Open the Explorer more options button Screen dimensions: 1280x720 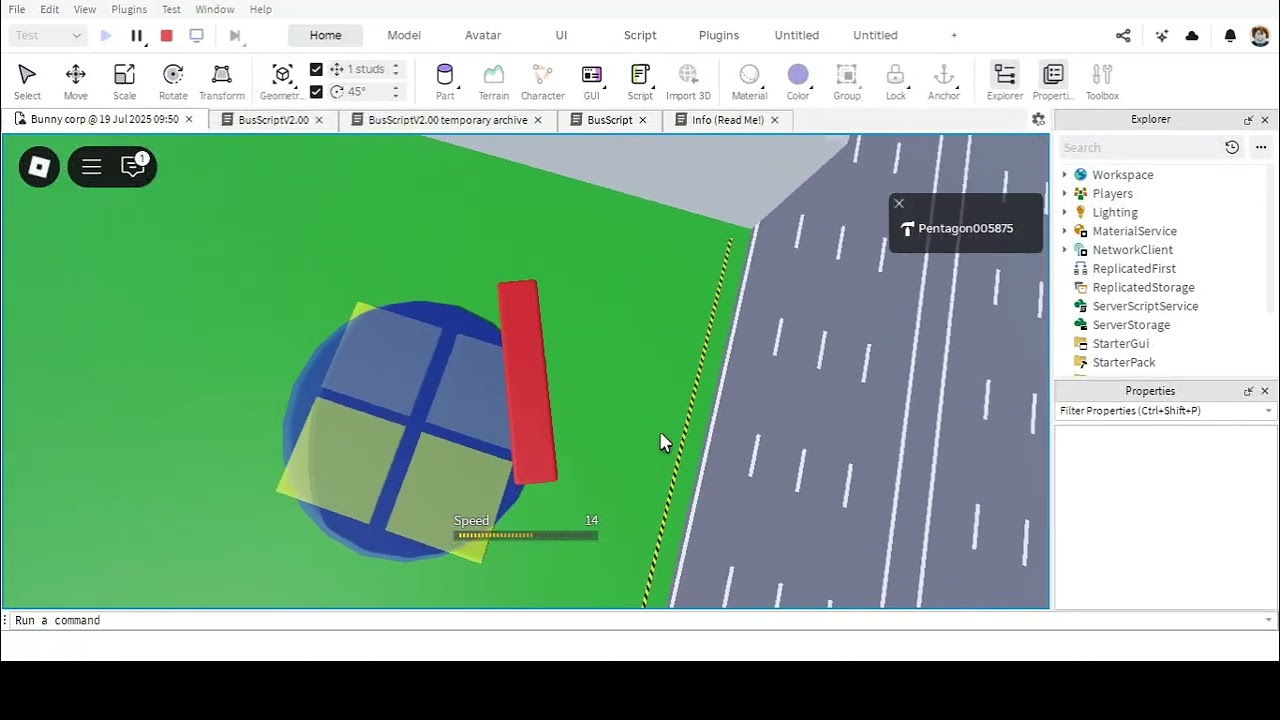pos(1260,147)
